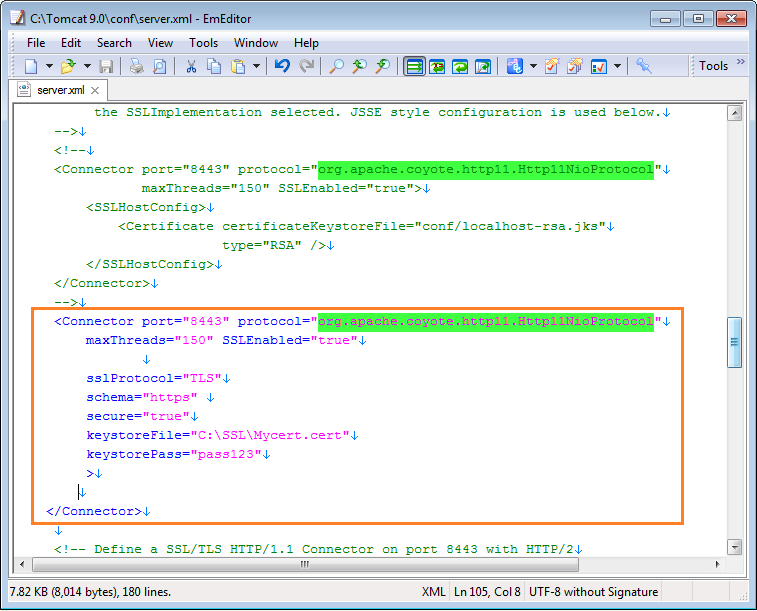
Task: Click the Cut scissors icon
Action: click(x=191, y=66)
